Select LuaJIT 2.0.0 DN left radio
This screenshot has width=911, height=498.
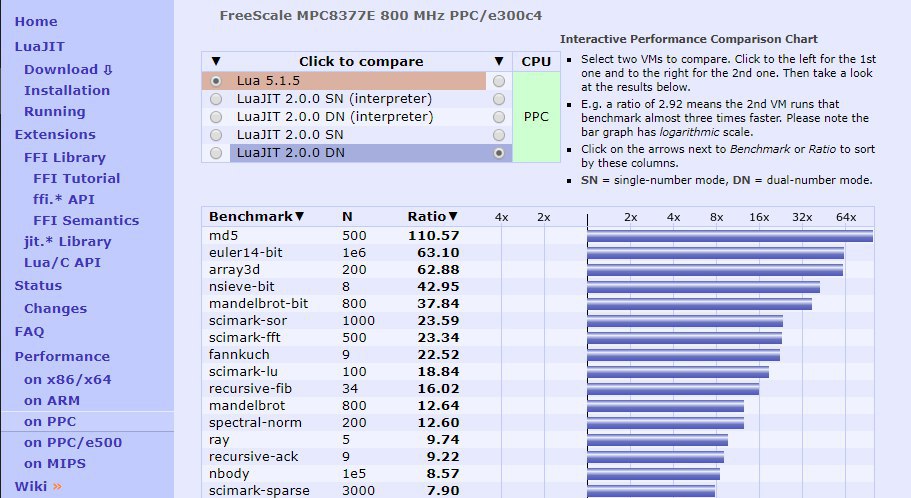click(x=216, y=153)
